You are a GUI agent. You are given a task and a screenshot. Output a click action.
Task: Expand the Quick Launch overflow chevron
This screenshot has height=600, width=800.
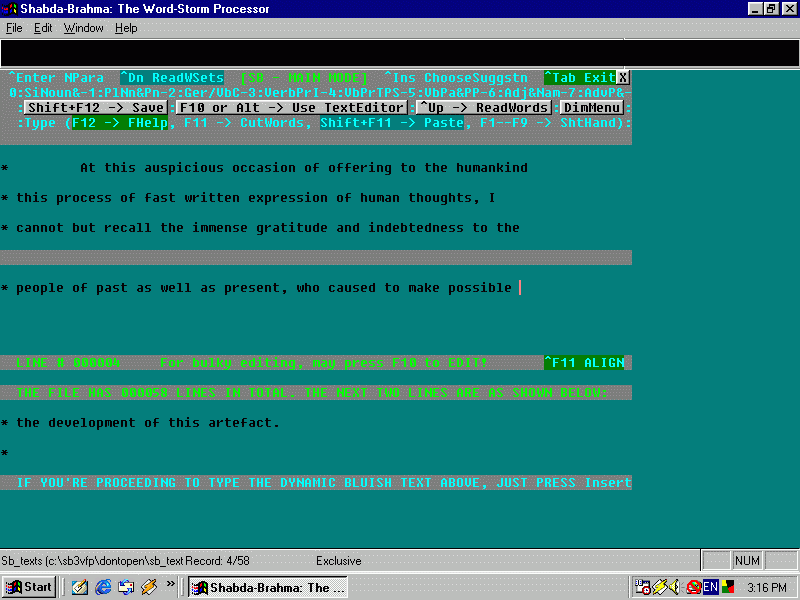[x=170, y=583]
